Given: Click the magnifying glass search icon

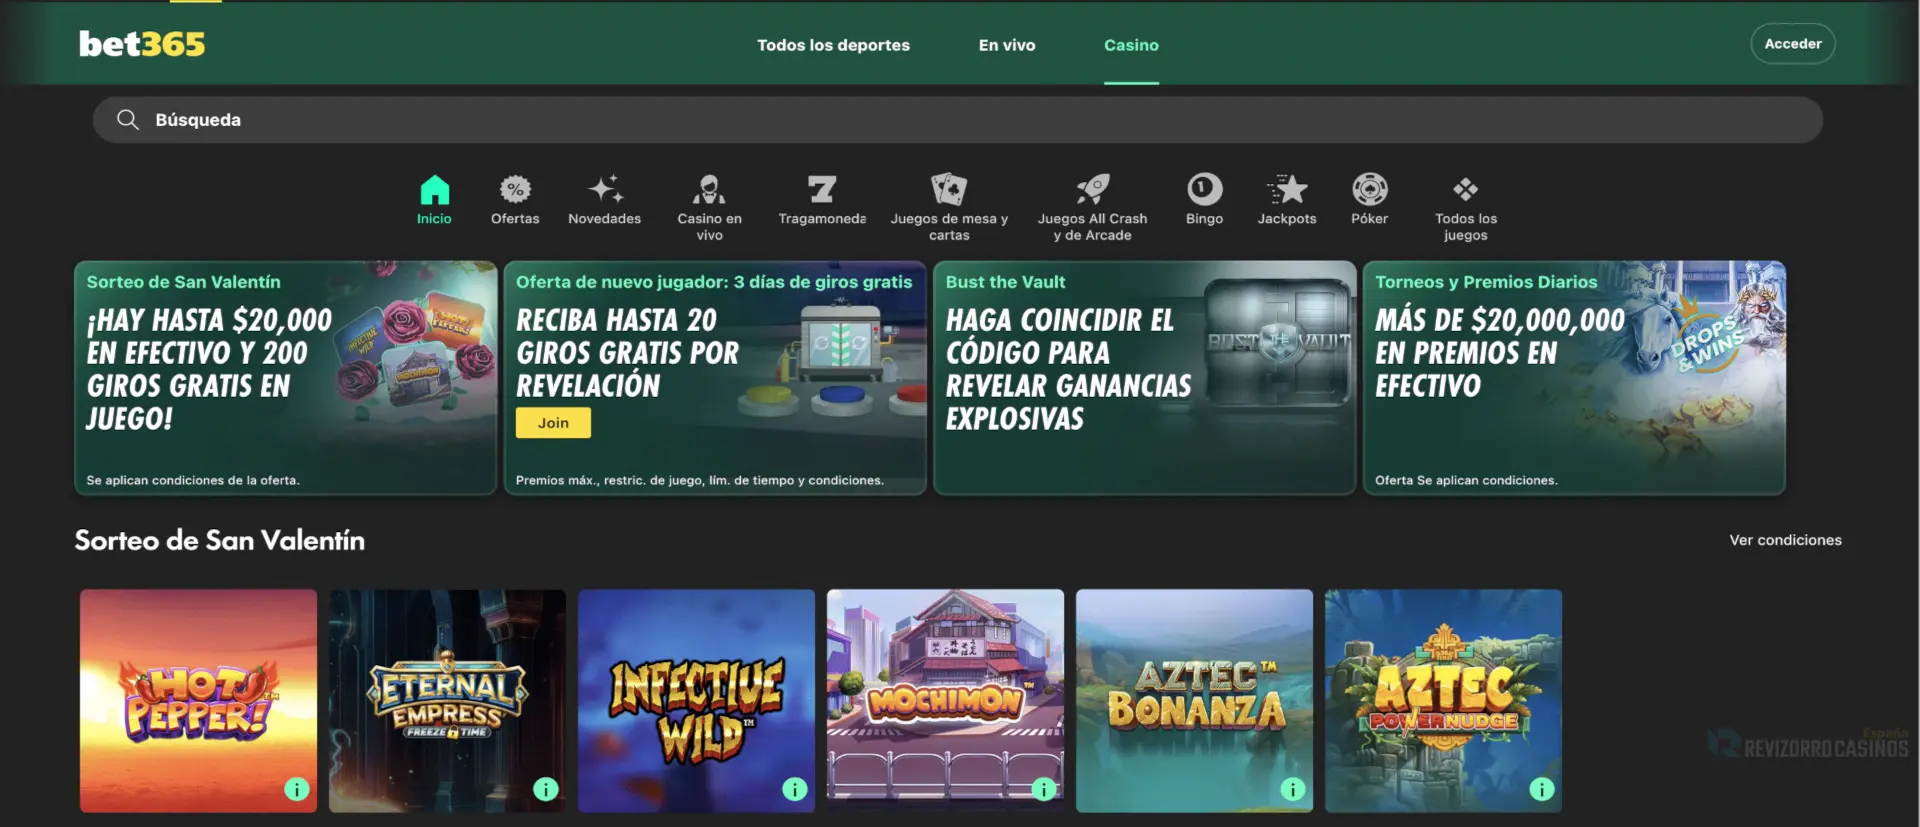Looking at the screenshot, I should (x=128, y=120).
